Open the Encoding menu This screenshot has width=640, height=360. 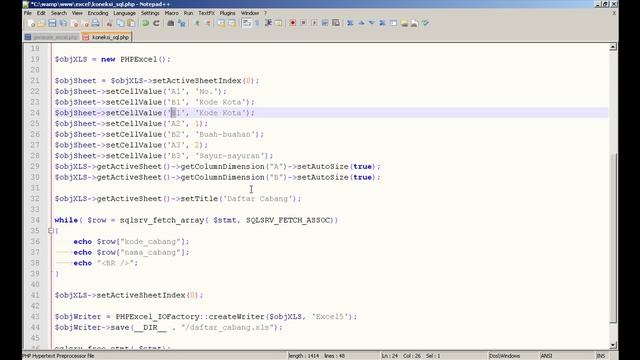(x=98, y=13)
